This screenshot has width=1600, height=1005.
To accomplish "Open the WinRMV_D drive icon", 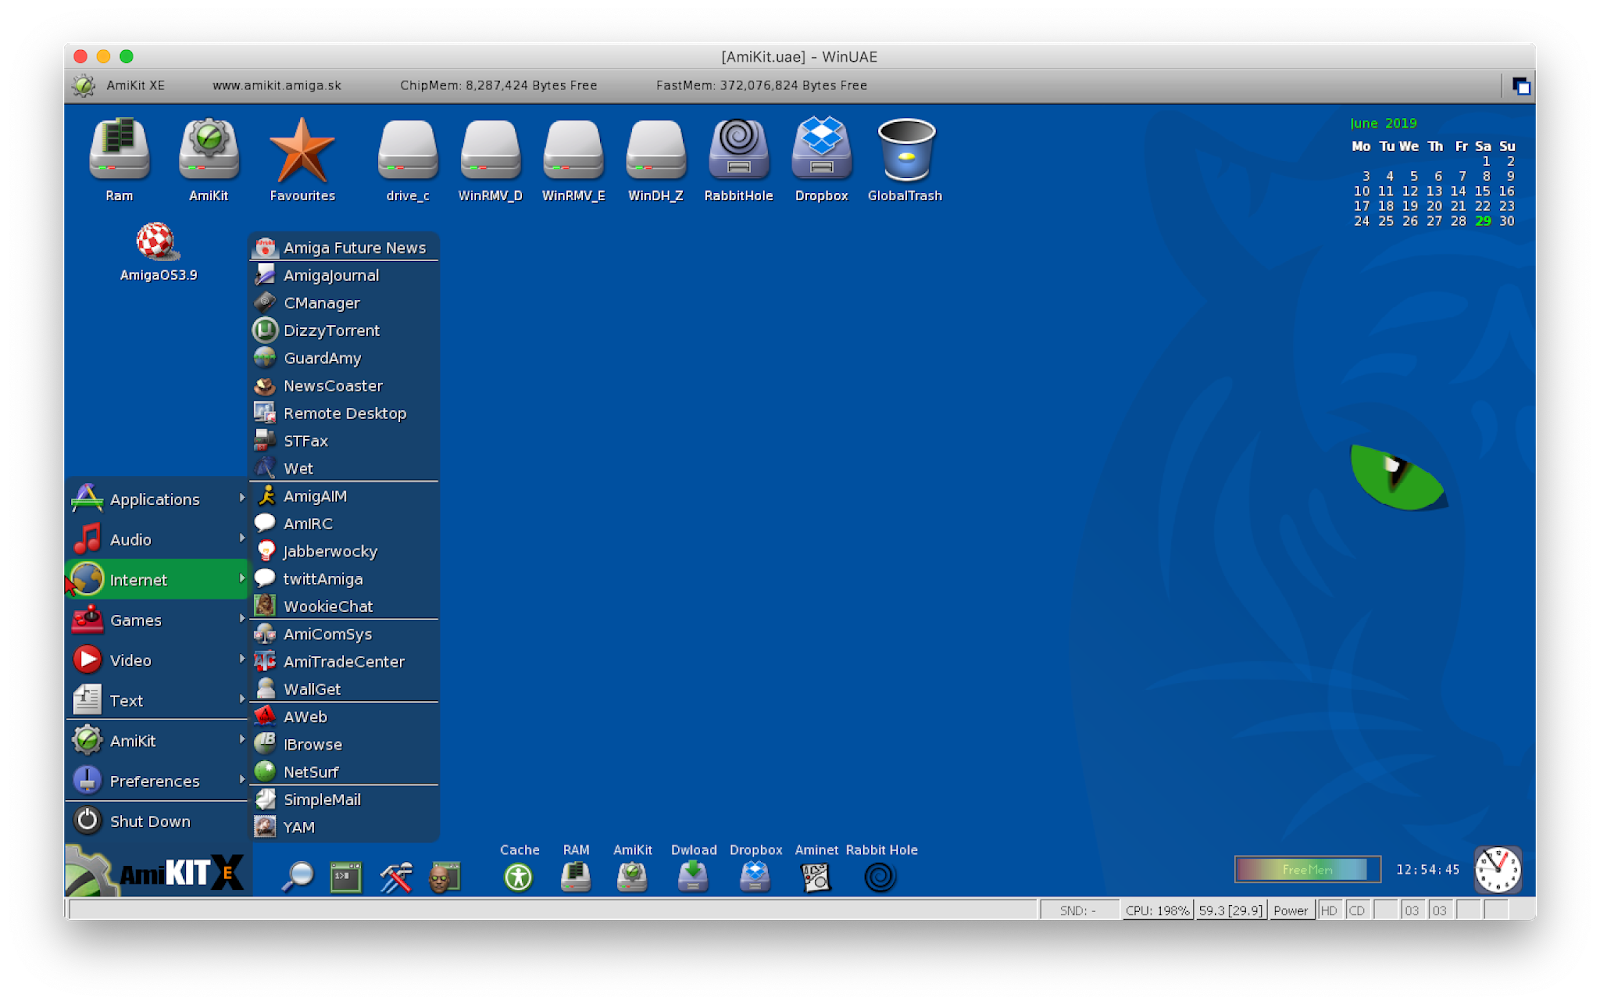I will tap(490, 150).
